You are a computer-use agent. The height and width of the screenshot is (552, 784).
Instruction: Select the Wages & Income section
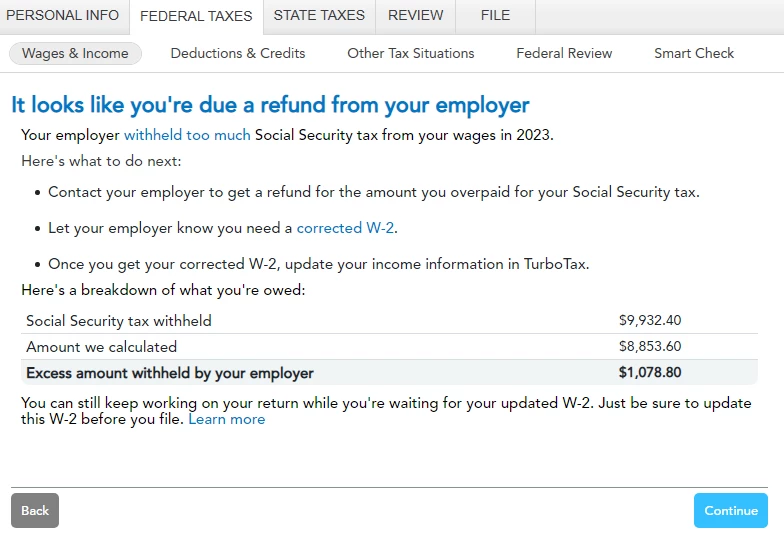[x=75, y=54]
